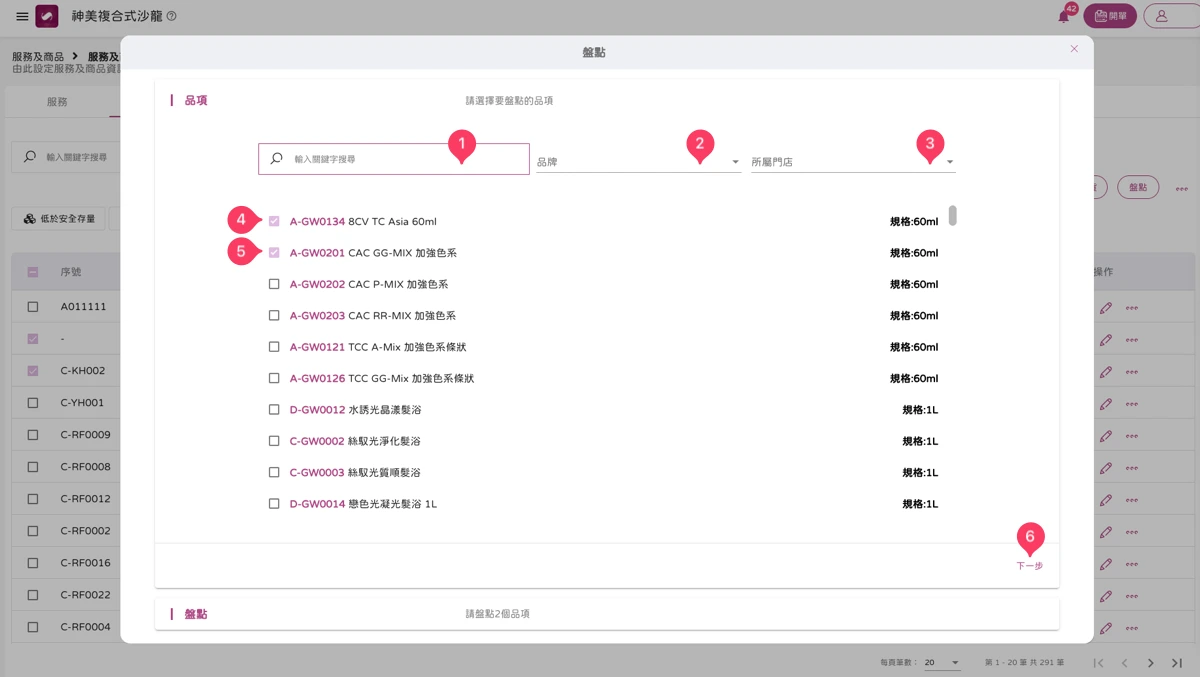Go to the previous page of results
The width and height of the screenshot is (1200, 677).
(x=1124, y=663)
